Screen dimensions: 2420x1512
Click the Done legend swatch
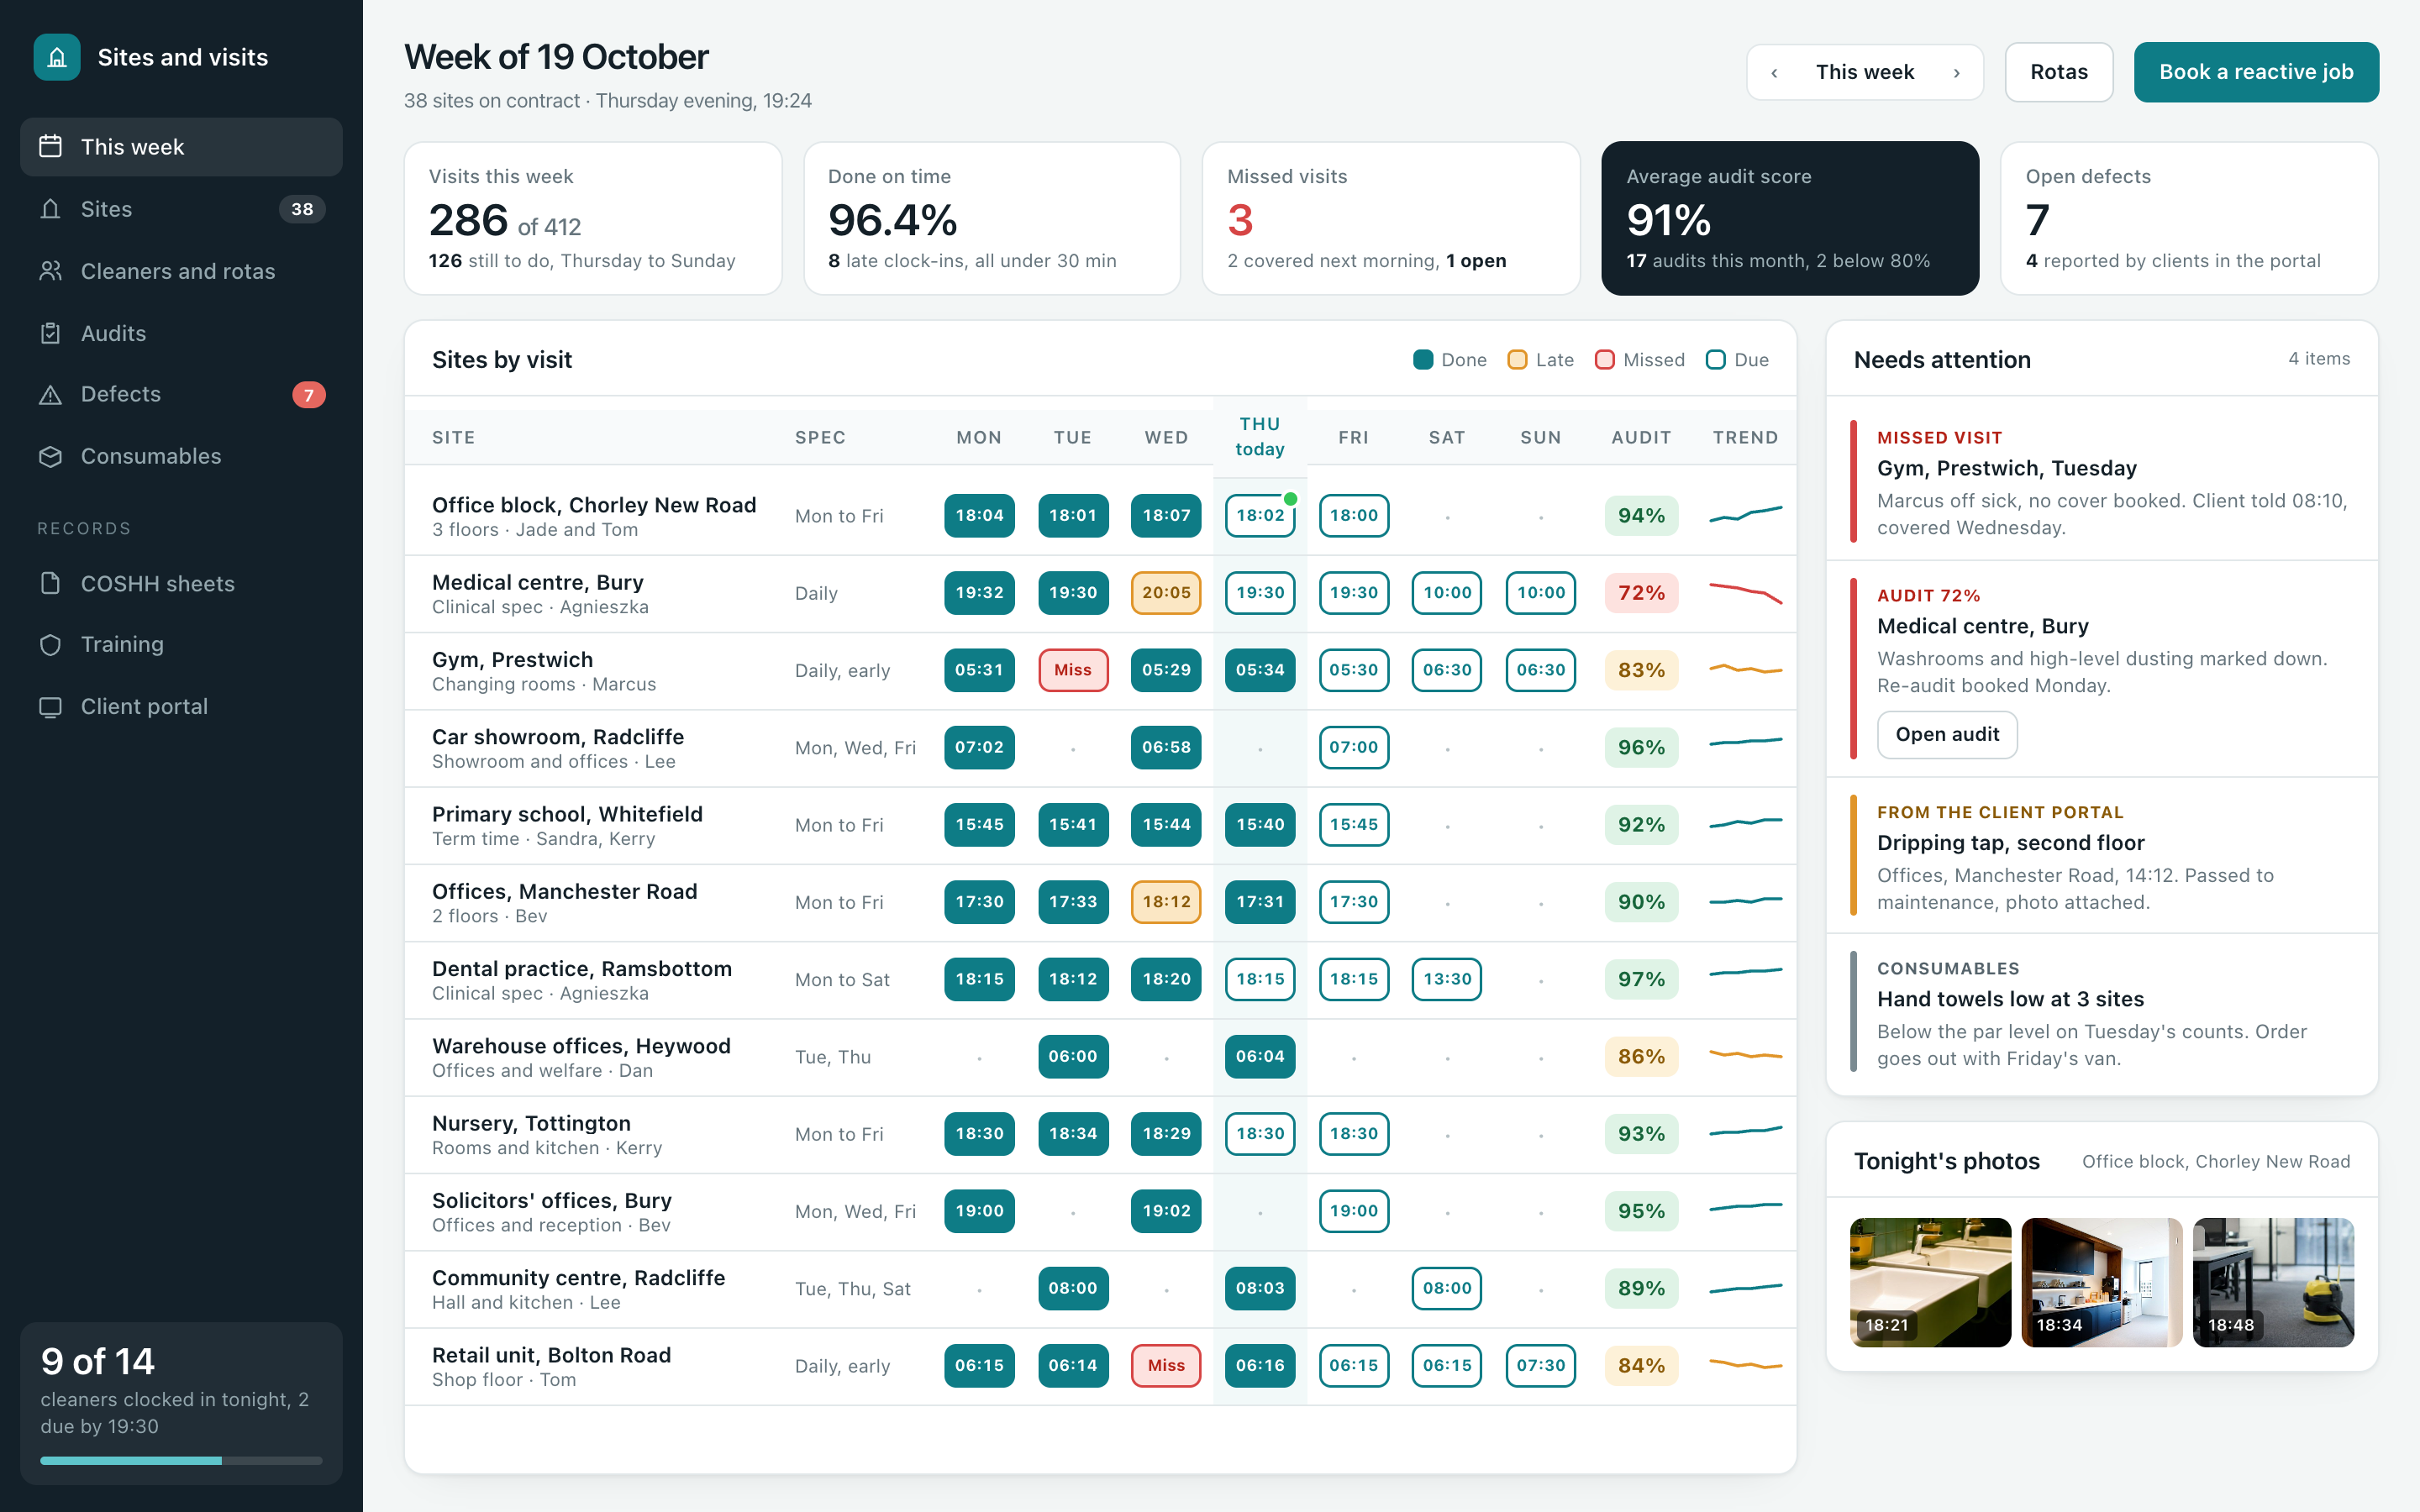tap(1423, 360)
